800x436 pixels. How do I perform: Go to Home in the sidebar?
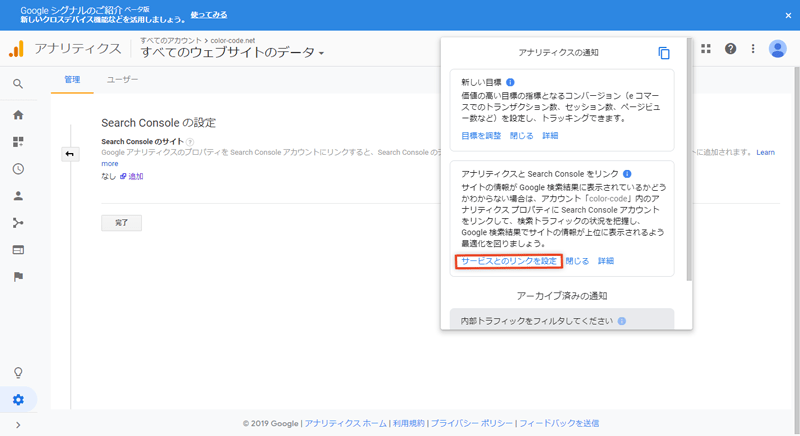point(18,115)
